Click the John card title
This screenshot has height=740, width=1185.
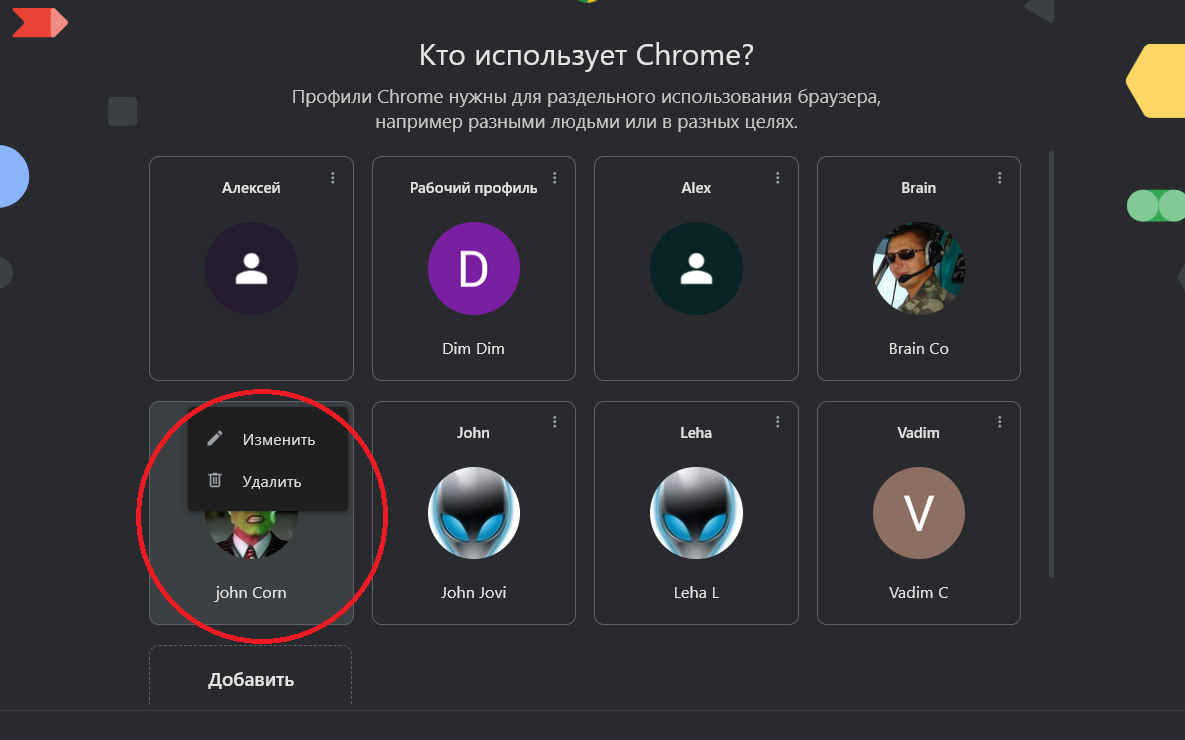click(x=473, y=432)
